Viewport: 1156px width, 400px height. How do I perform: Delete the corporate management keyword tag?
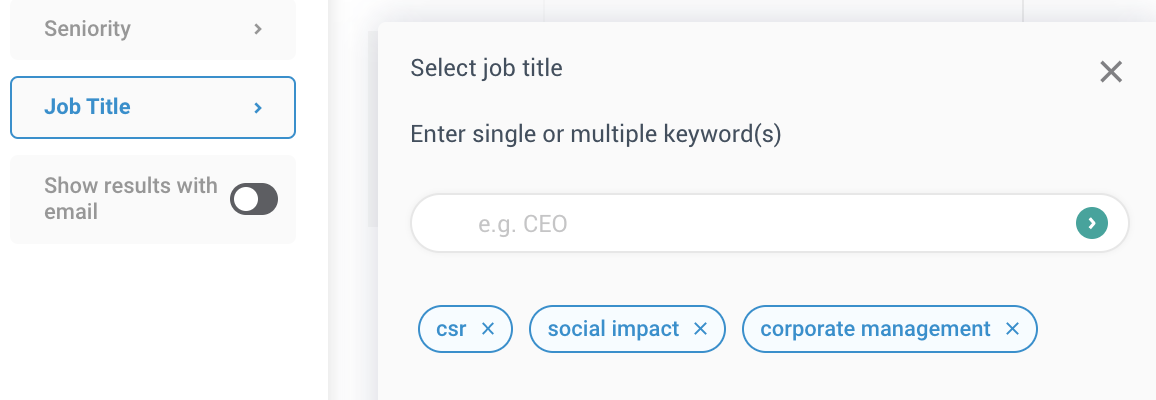pos(1012,329)
